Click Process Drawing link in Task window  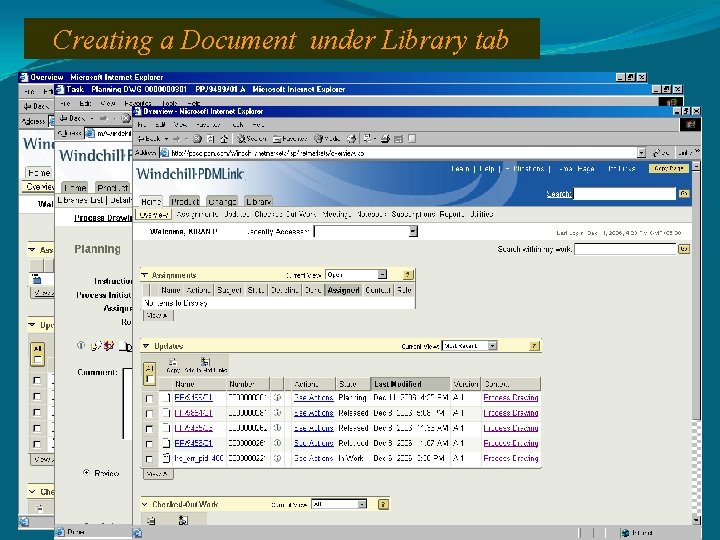[103, 218]
